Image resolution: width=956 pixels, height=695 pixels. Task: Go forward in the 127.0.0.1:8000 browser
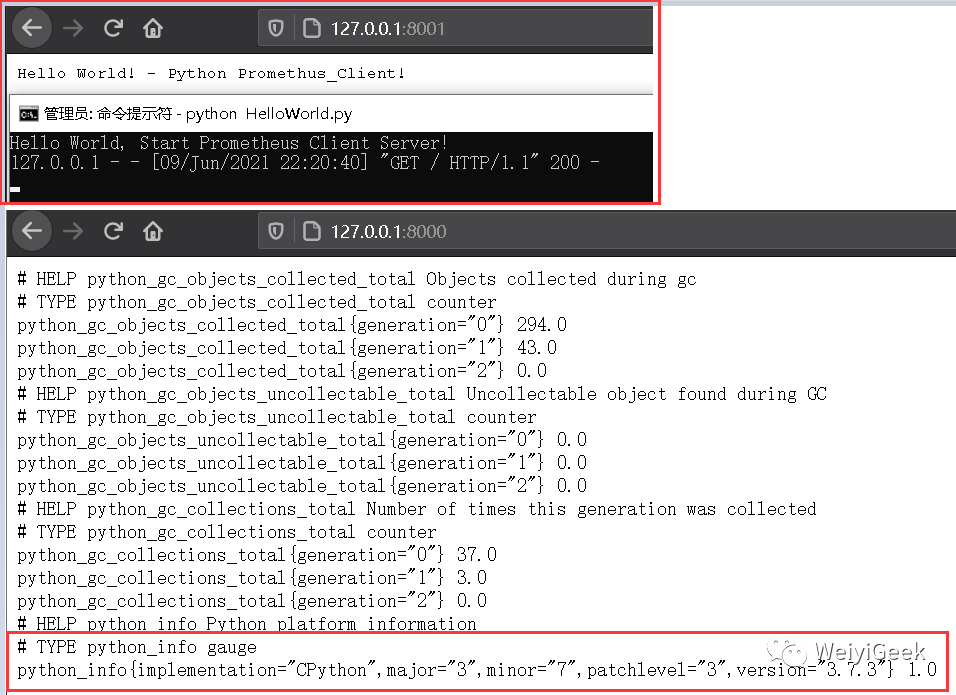[x=73, y=231]
